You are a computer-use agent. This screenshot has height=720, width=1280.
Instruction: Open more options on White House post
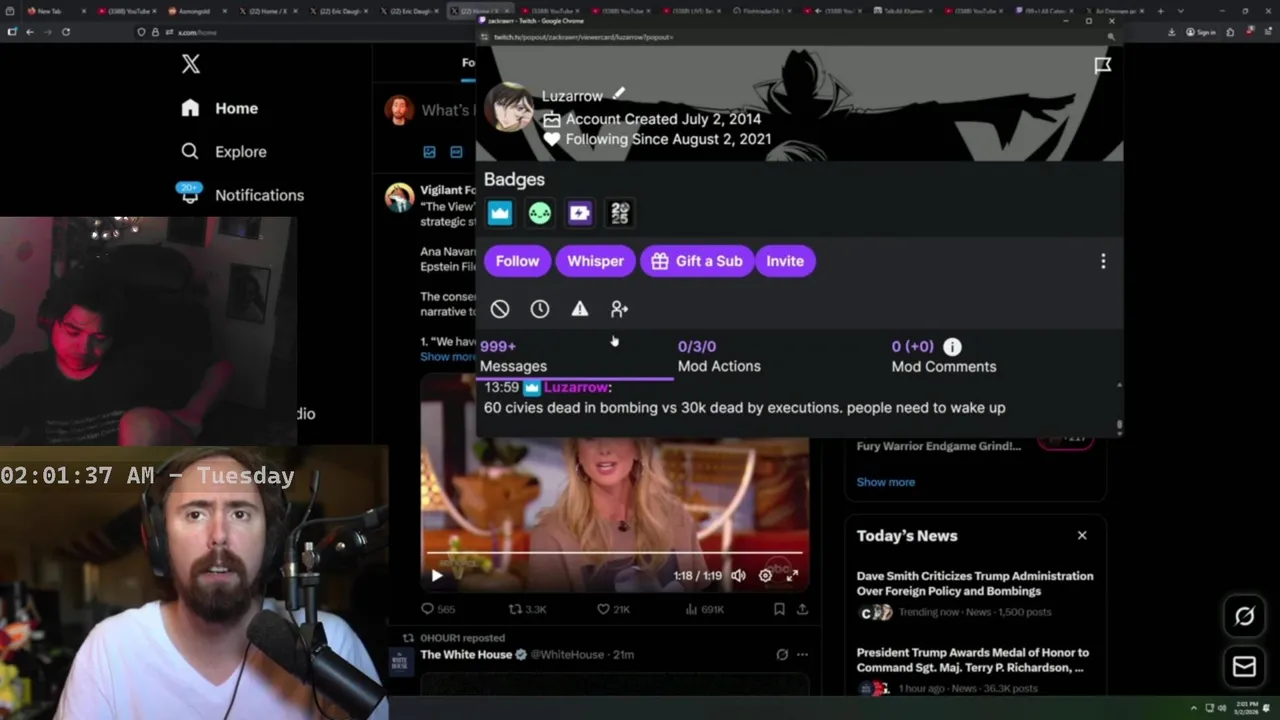[802, 655]
